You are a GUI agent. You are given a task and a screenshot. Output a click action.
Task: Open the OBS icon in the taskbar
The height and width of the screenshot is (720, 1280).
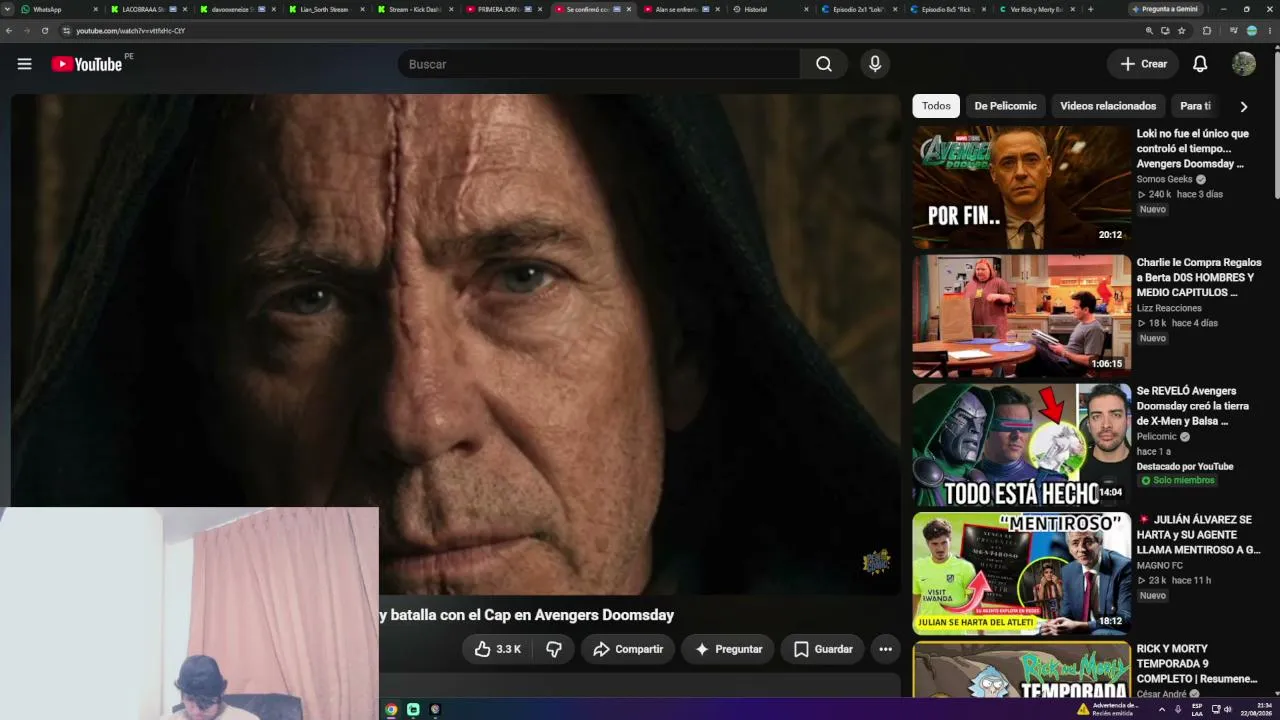435,709
